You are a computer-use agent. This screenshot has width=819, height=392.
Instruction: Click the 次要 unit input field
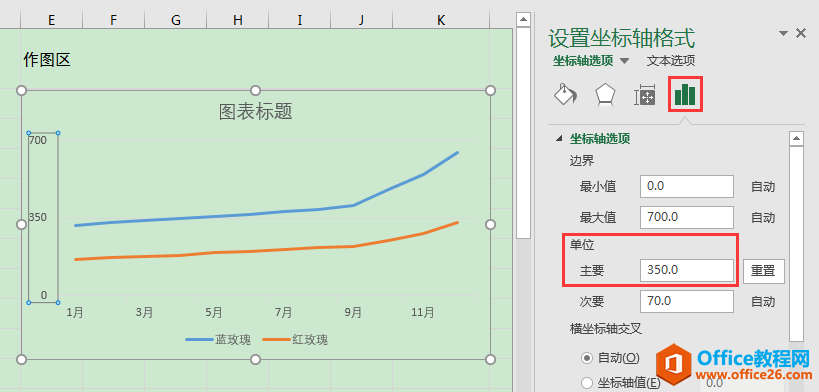pos(687,301)
